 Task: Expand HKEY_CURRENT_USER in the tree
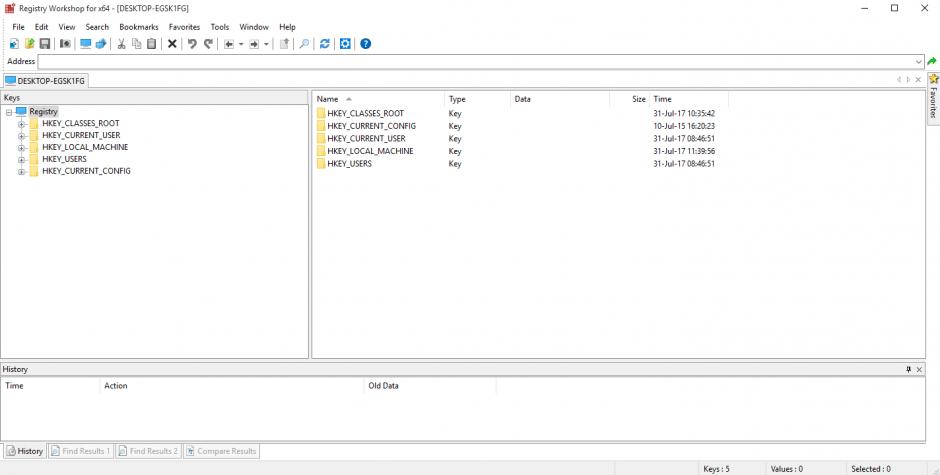click(22, 136)
